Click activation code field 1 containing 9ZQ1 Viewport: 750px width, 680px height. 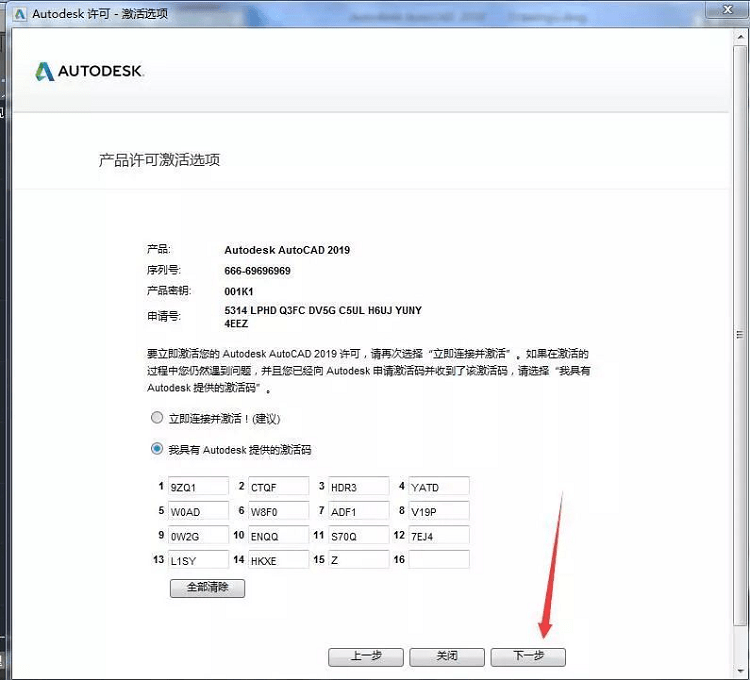199,486
